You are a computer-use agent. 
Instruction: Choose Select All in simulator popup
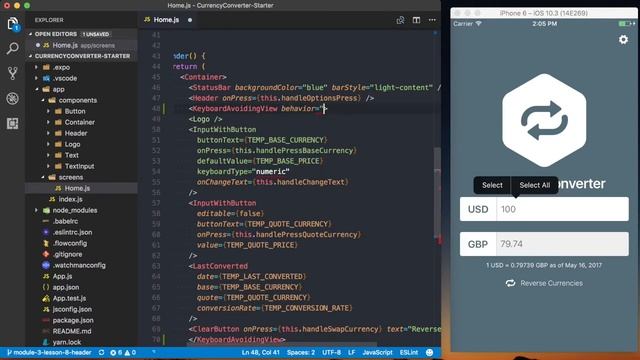(534, 185)
